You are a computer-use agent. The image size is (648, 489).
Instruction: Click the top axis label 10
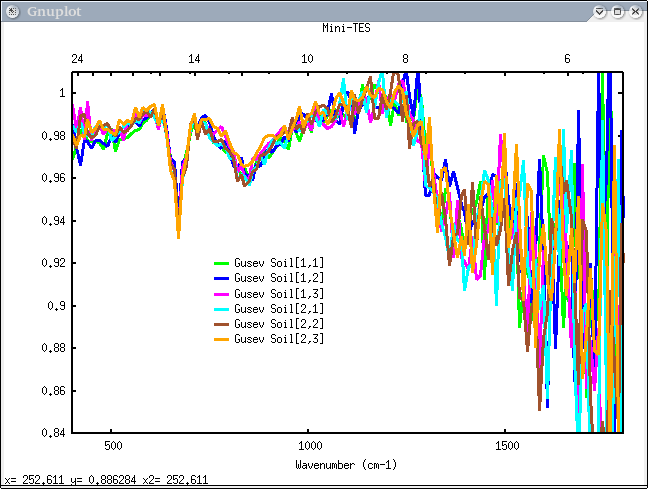(307, 59)
